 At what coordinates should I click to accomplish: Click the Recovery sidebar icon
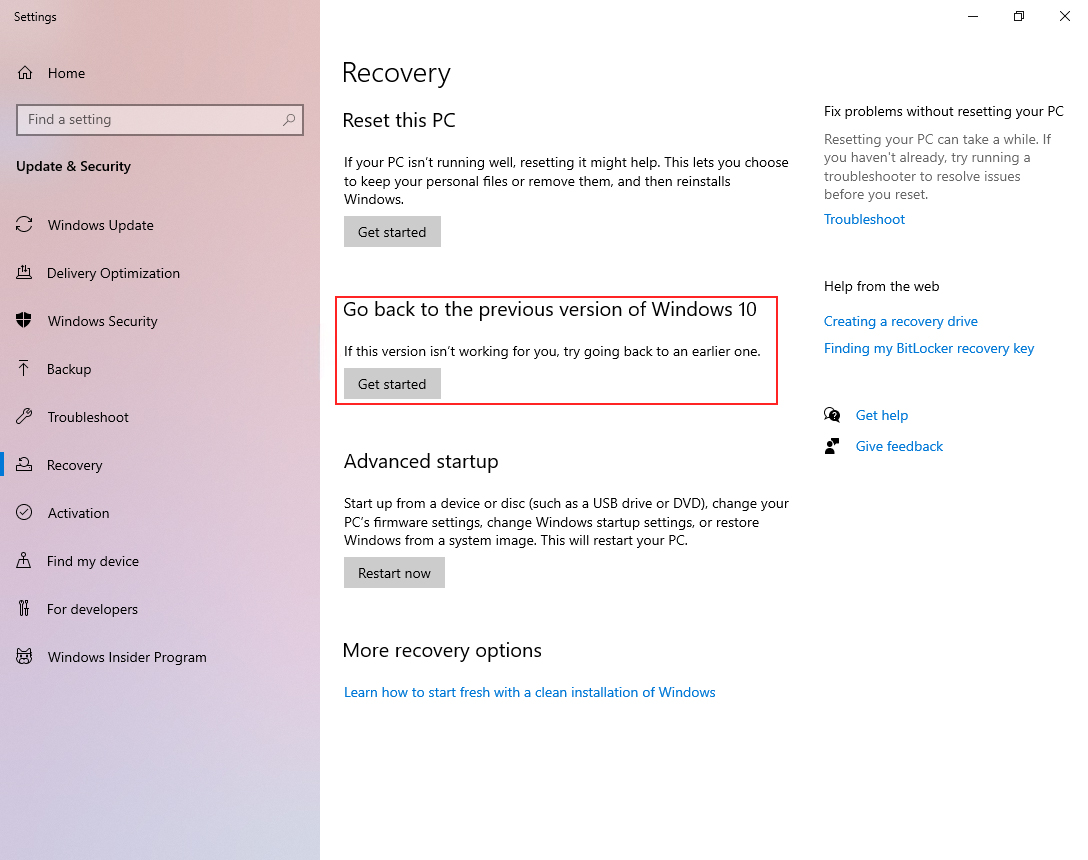[24, 465]
